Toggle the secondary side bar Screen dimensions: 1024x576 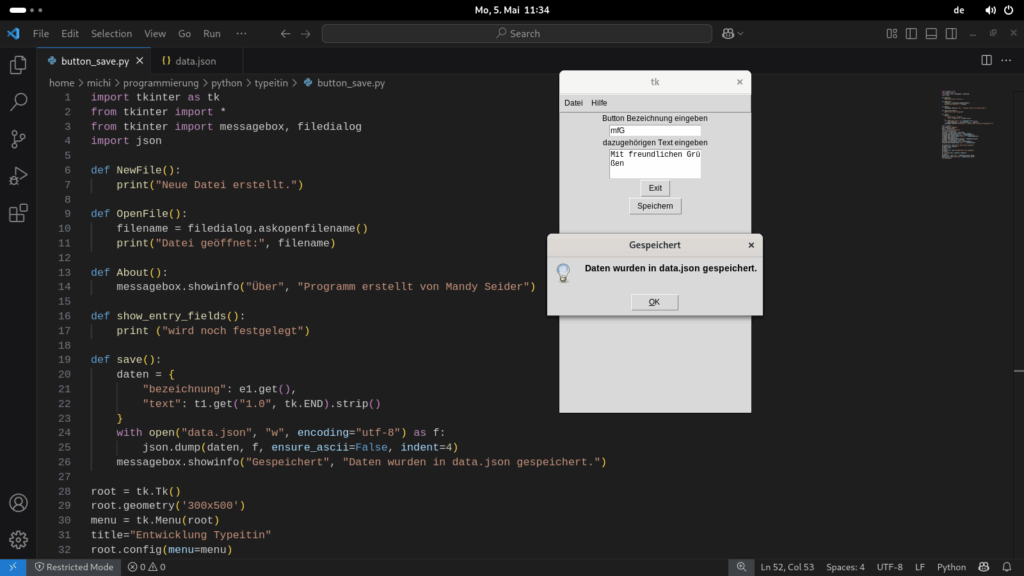click(x=952, y=33)
